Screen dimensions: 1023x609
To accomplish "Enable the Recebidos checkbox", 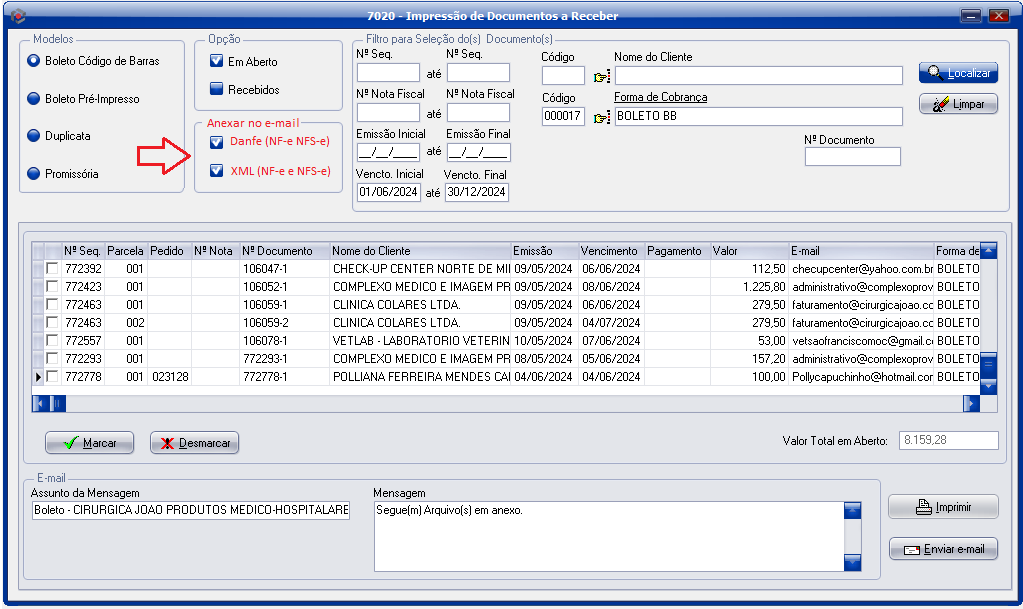I will click(x=216, y=89).
